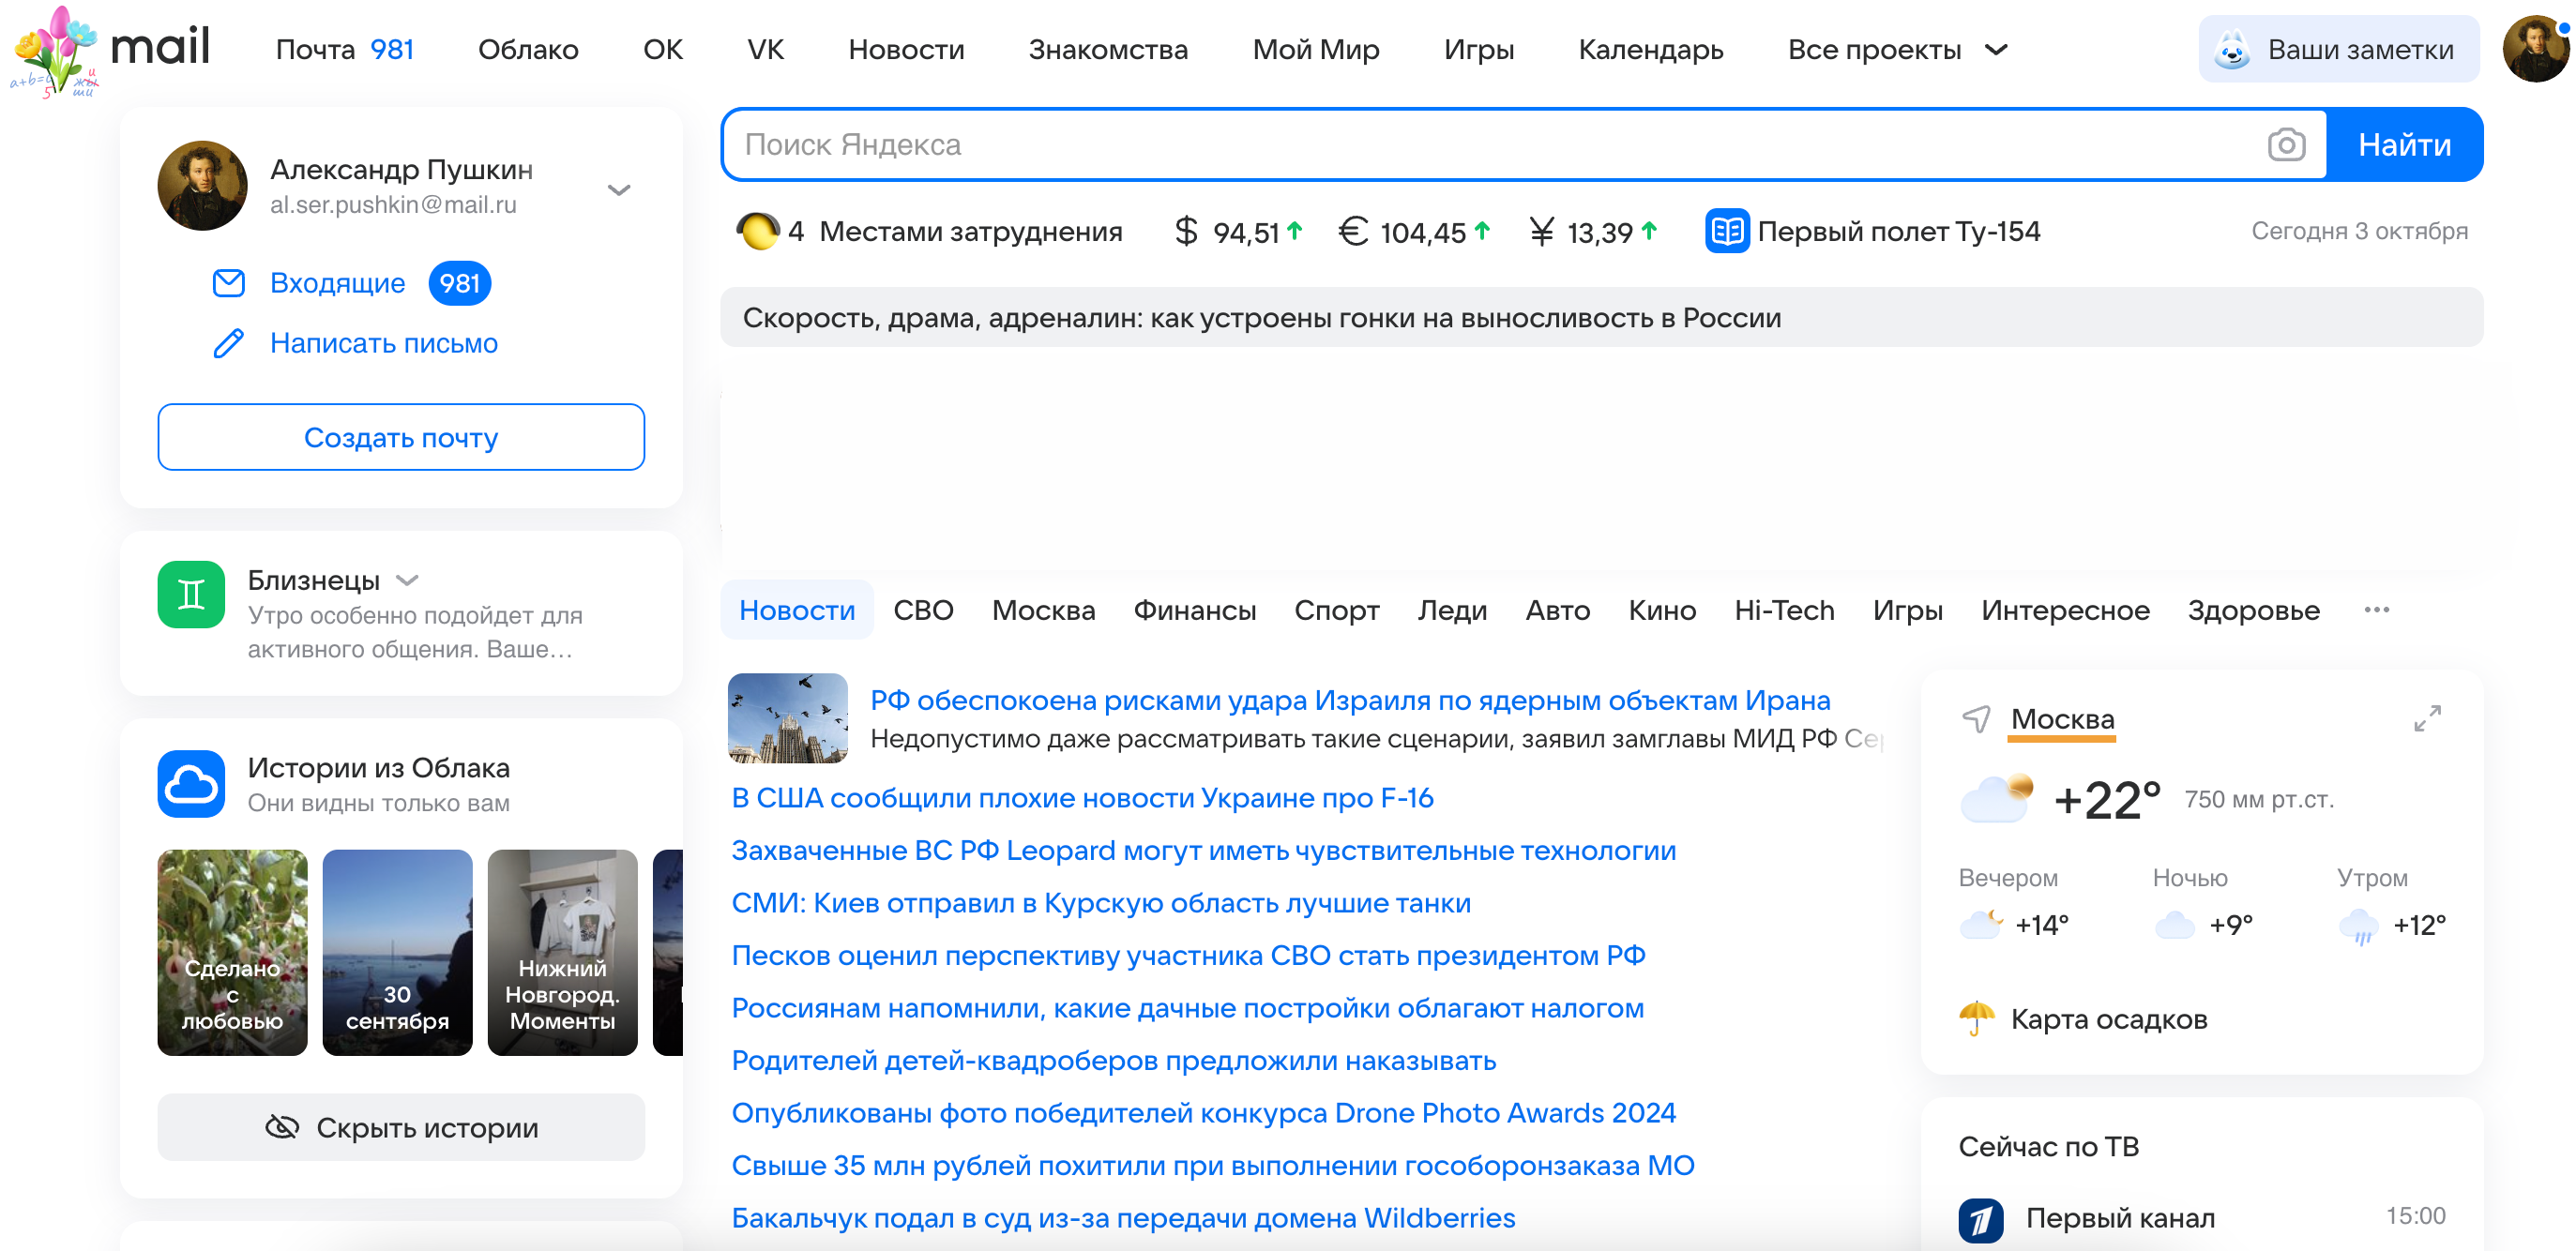Click the location arrow icon beside Москва
This screenshot has width=2576, height=1251.
(x=1976, y=719)
